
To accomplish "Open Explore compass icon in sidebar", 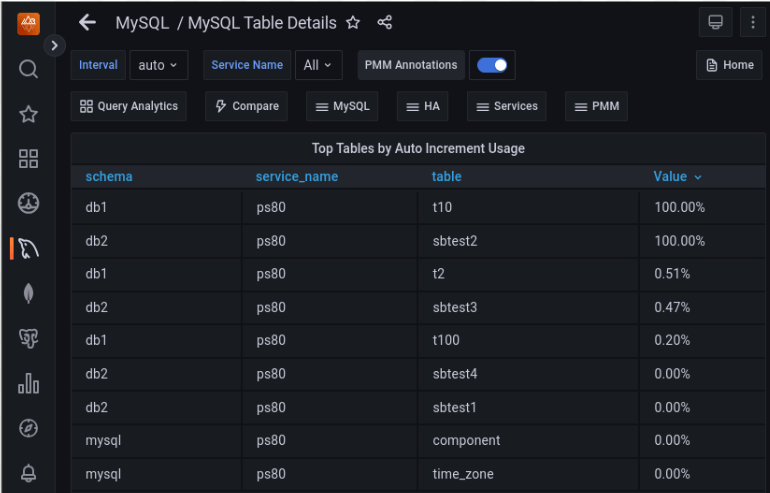I will pyautogui.click(x=28, y=428).
